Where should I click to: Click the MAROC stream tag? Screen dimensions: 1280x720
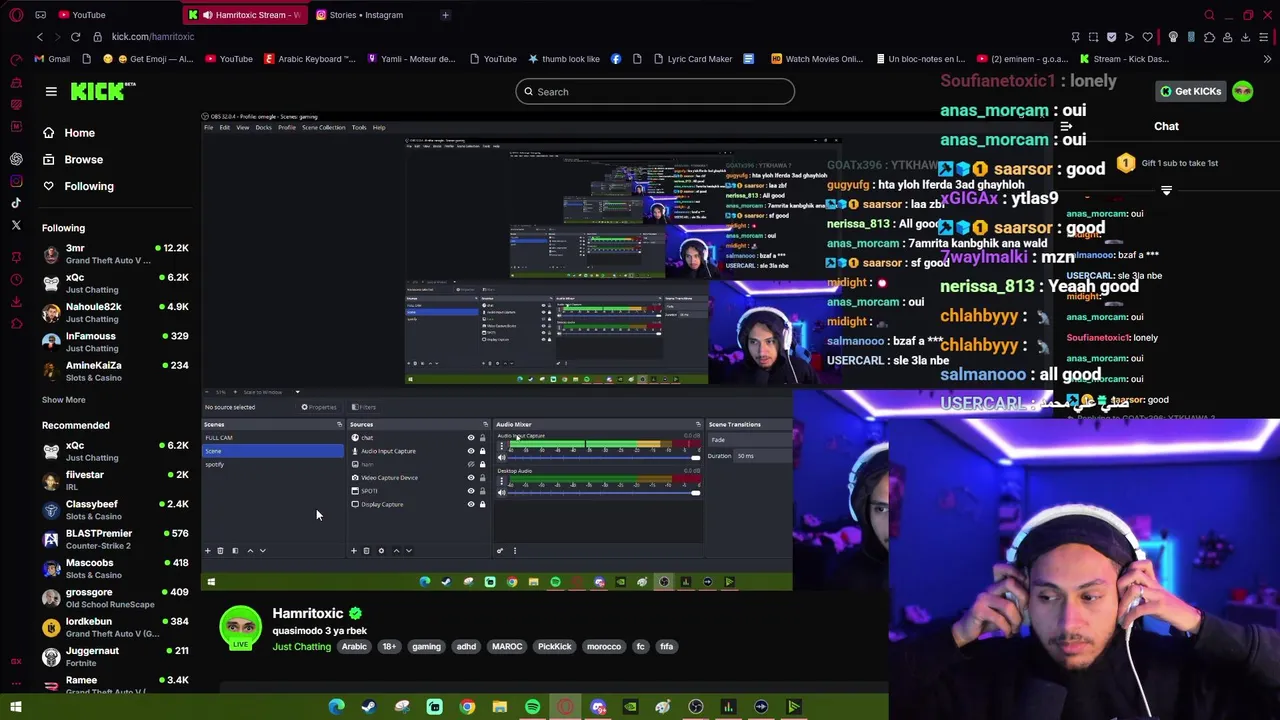click(x=507, y=647)
